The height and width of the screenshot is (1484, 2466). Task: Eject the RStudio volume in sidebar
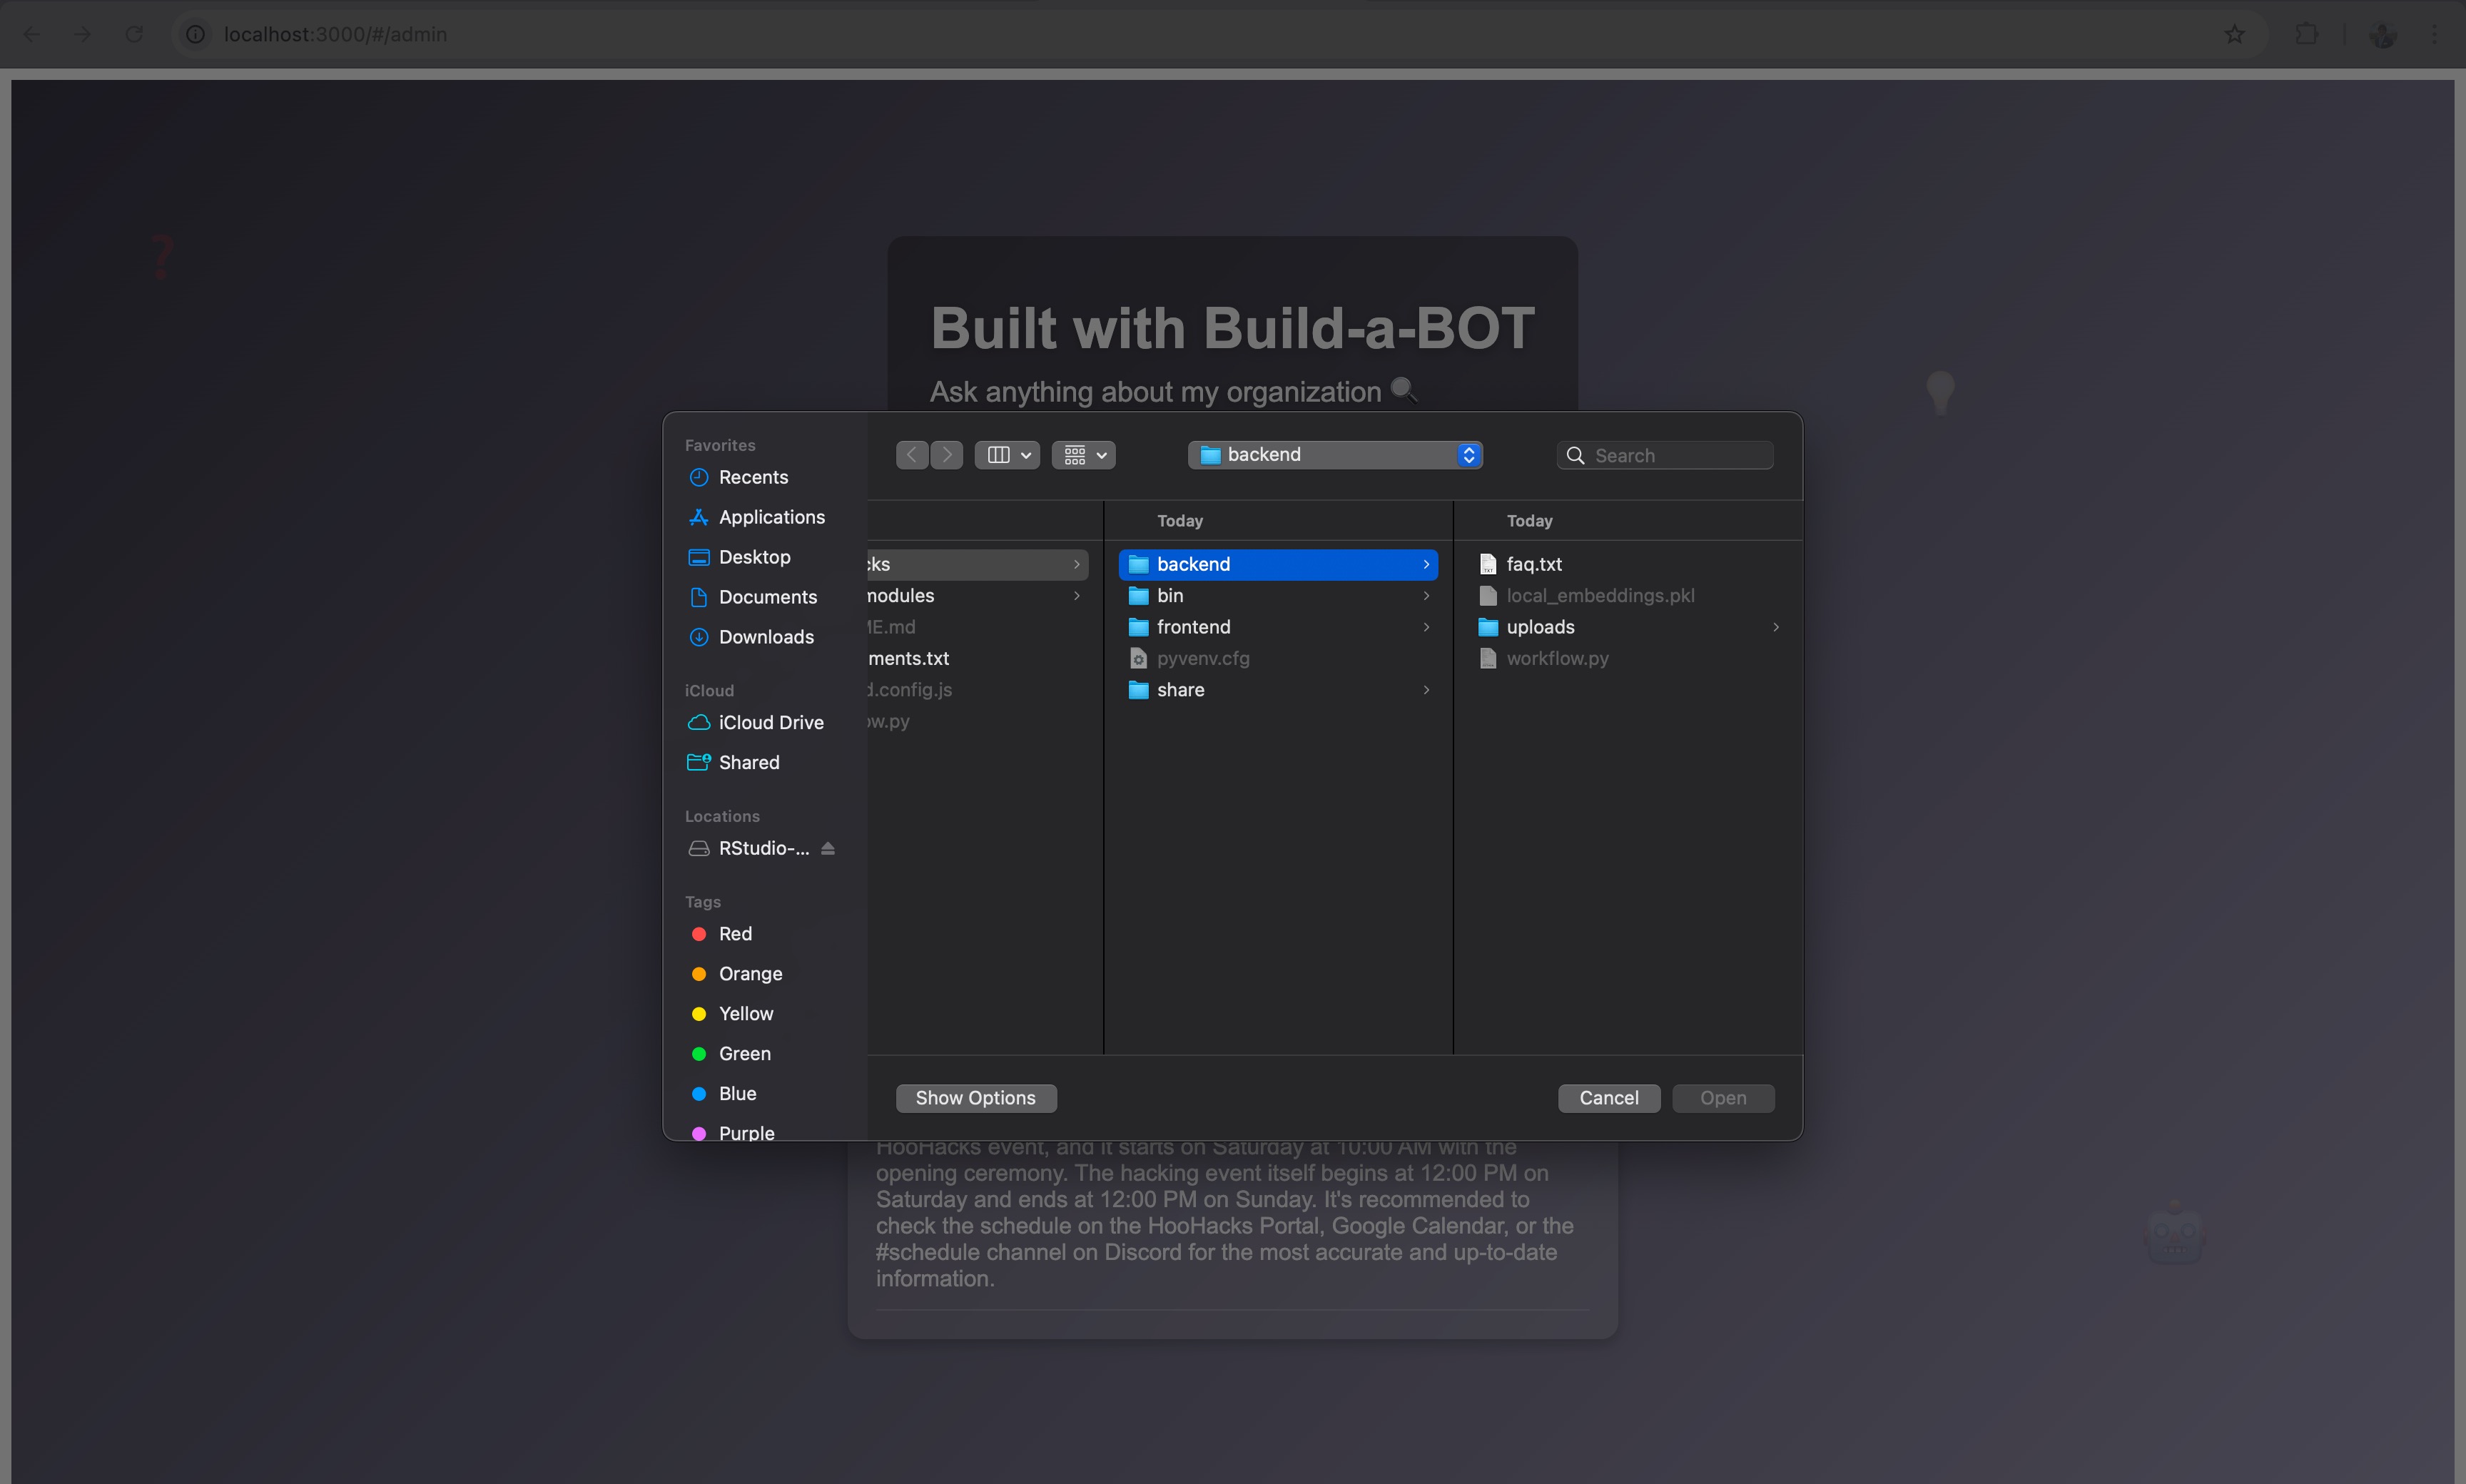(828, 848)
